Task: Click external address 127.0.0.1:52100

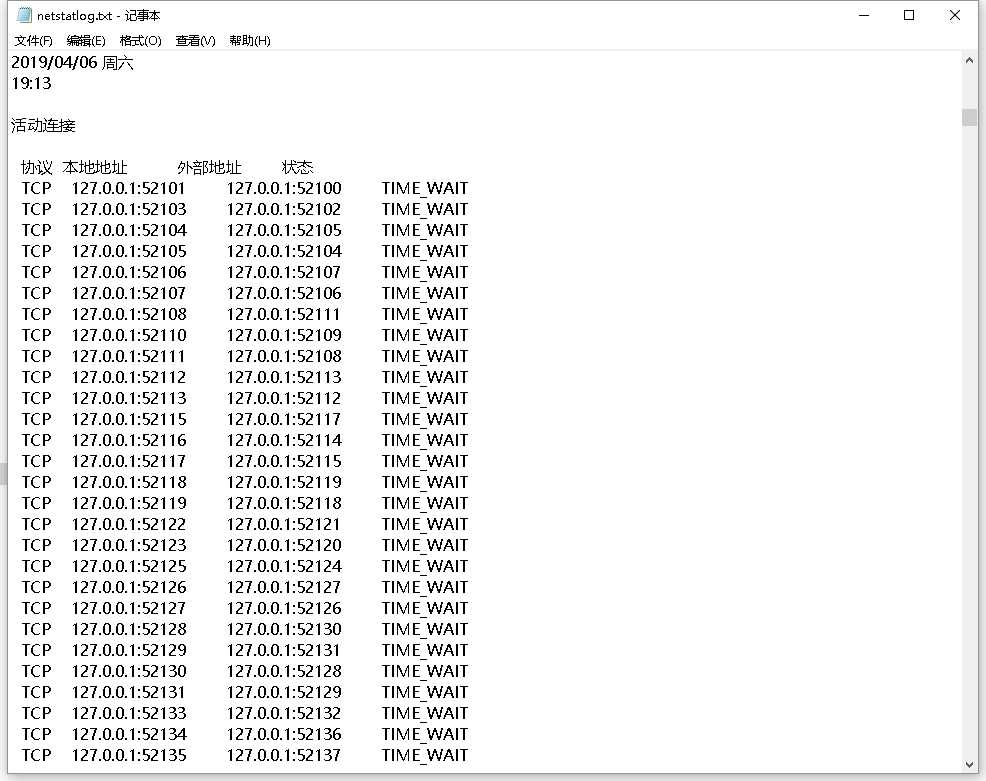Action: tap(284, 189)
